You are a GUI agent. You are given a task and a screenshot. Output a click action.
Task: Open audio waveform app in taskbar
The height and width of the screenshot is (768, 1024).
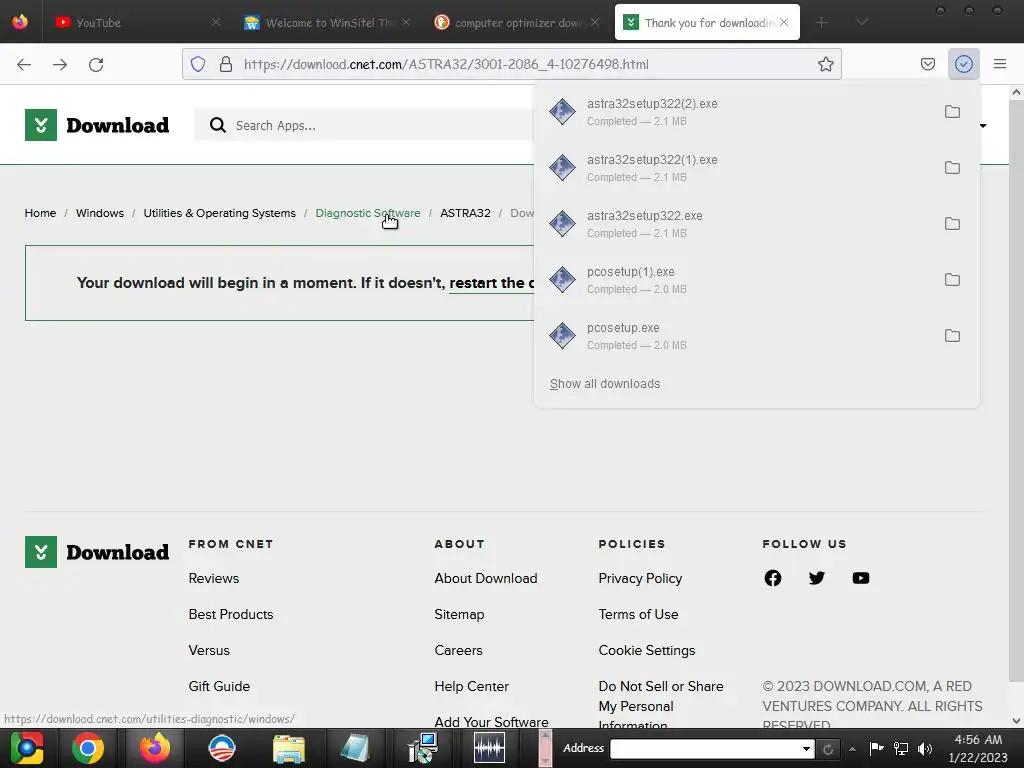[x=489, y=748]
